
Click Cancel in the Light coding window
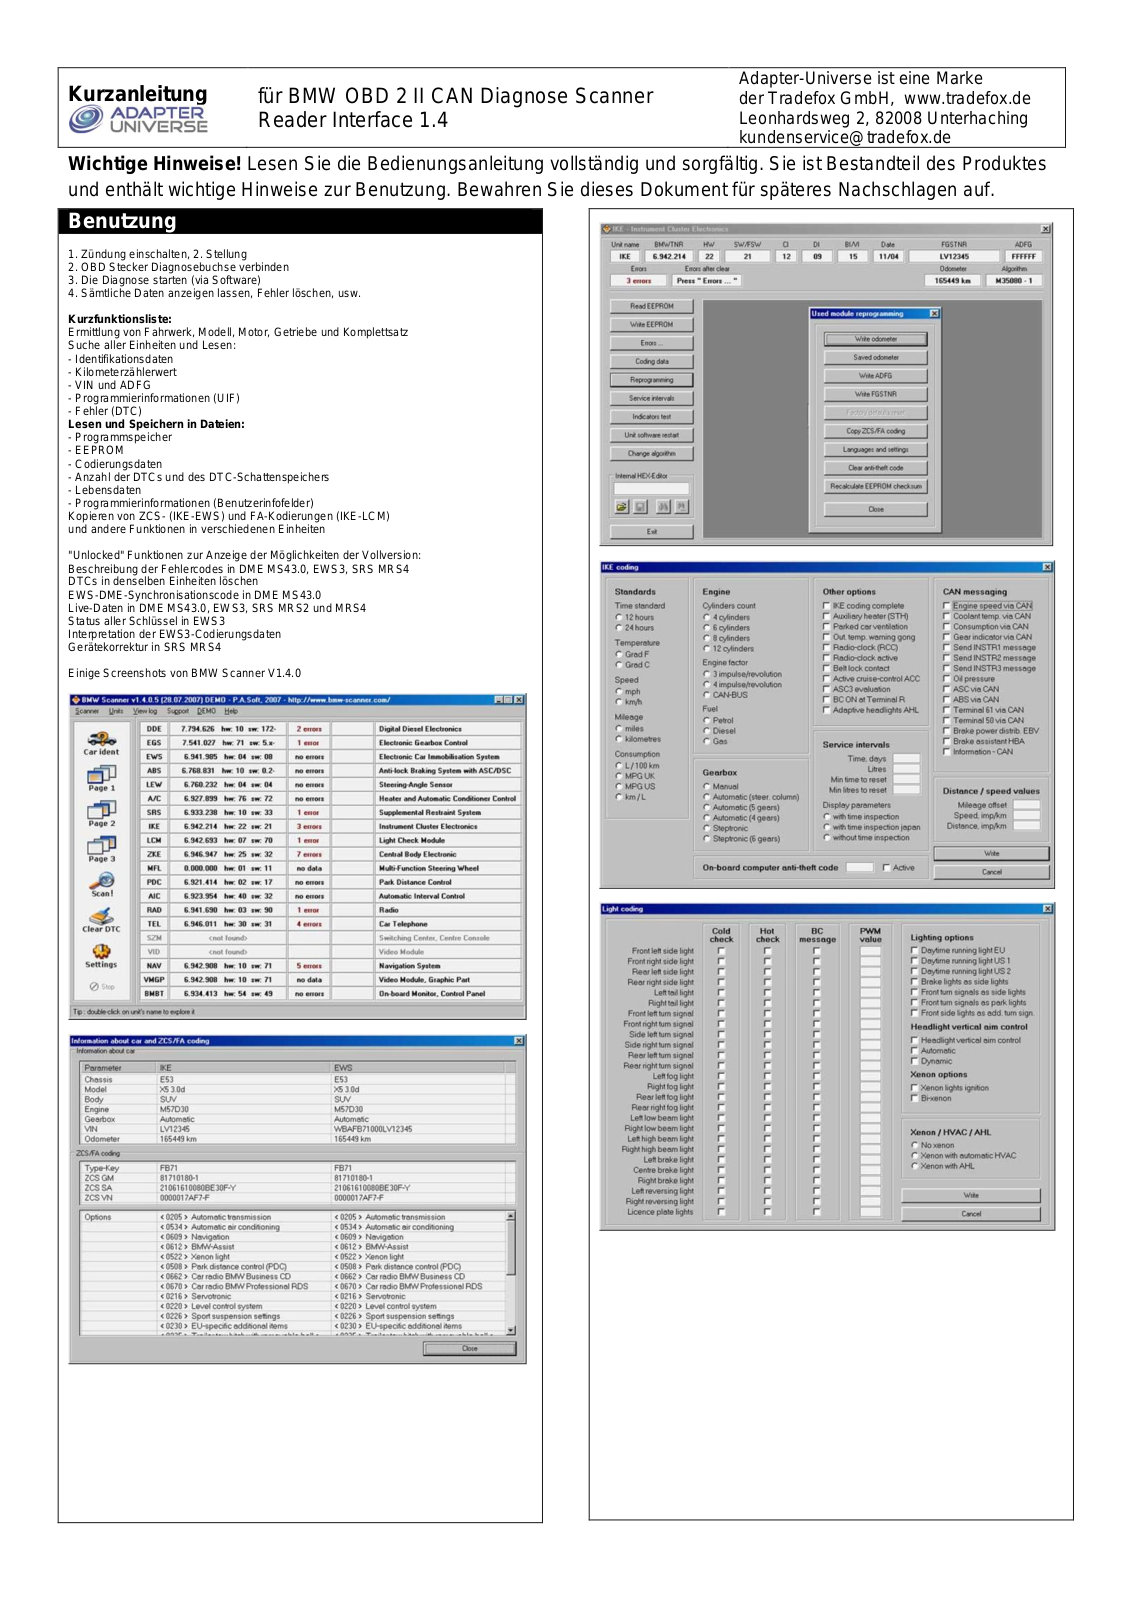[x=971, y=1214]
